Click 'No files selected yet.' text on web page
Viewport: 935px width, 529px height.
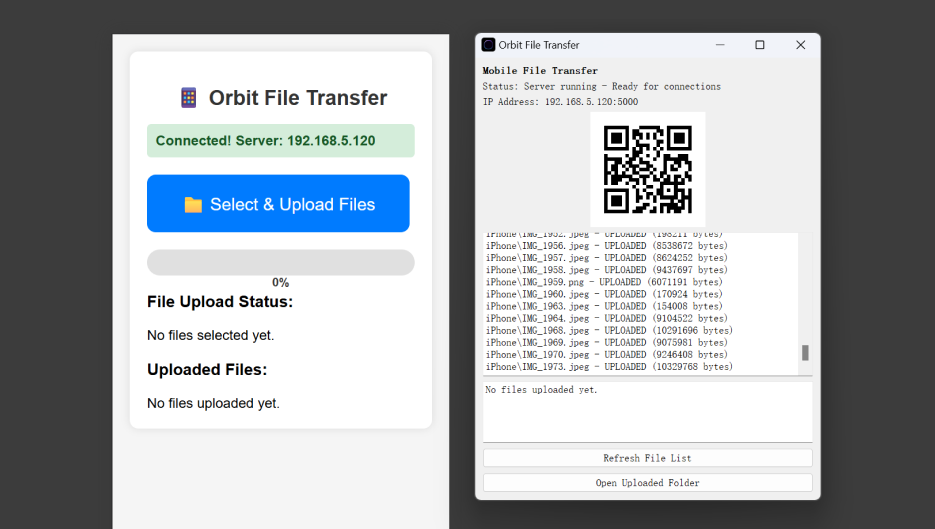point(210,335)
